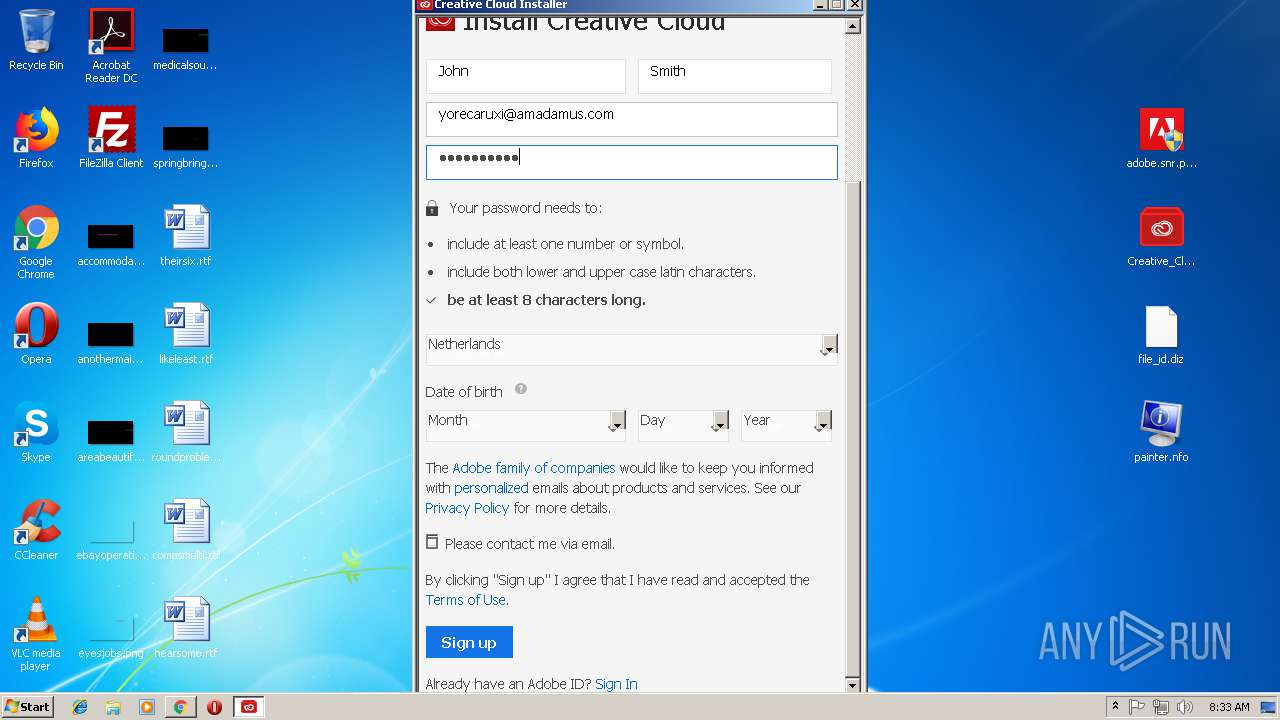Image resolution: width=1280 pixels, height=720 pixels.
Task: Open Windows Explorer taskbar icon
Action: (113, 707)
